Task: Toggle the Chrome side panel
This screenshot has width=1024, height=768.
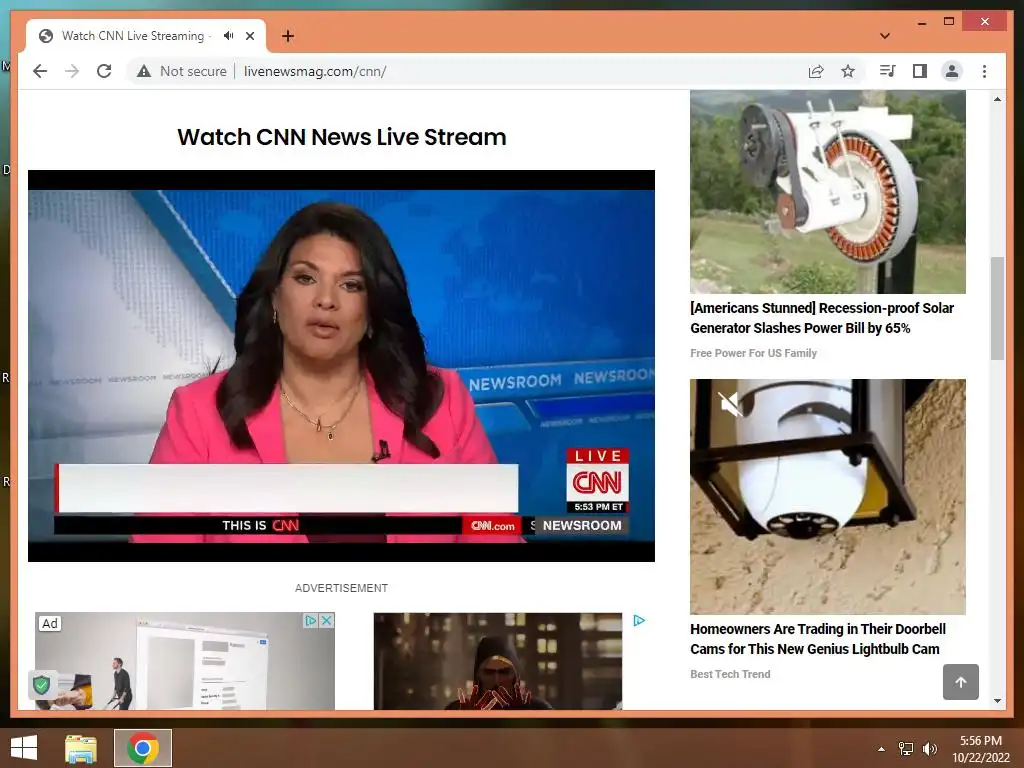Action: point(920,71)
